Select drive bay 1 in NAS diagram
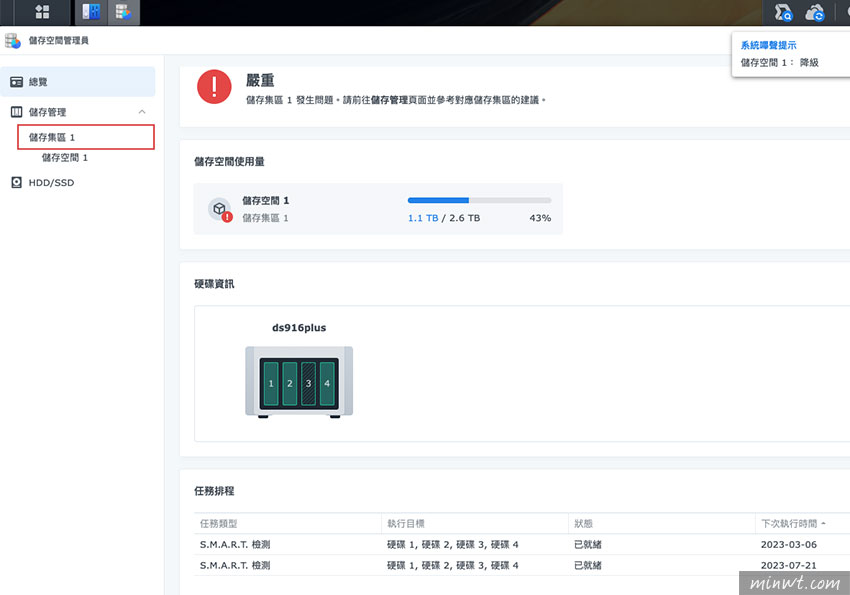The width and height of the screenshot is (850, 595). (x=271, y=383)
